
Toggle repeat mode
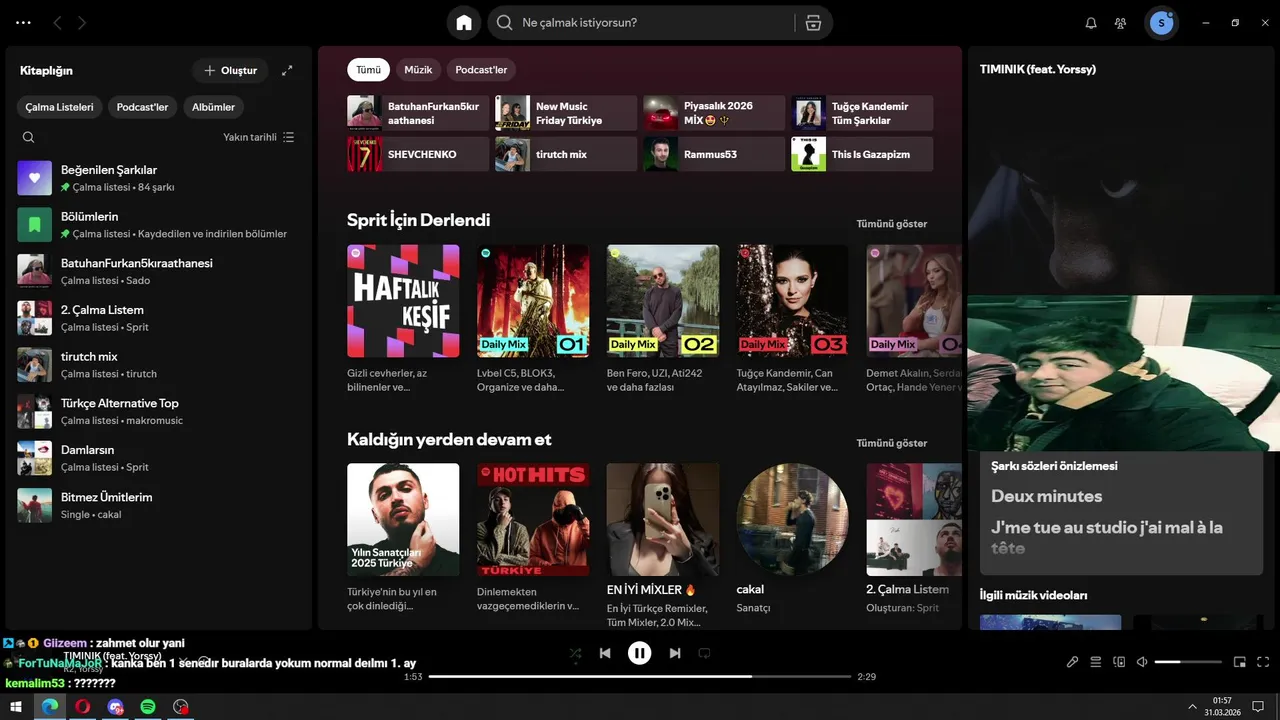[x=705, y=653]
